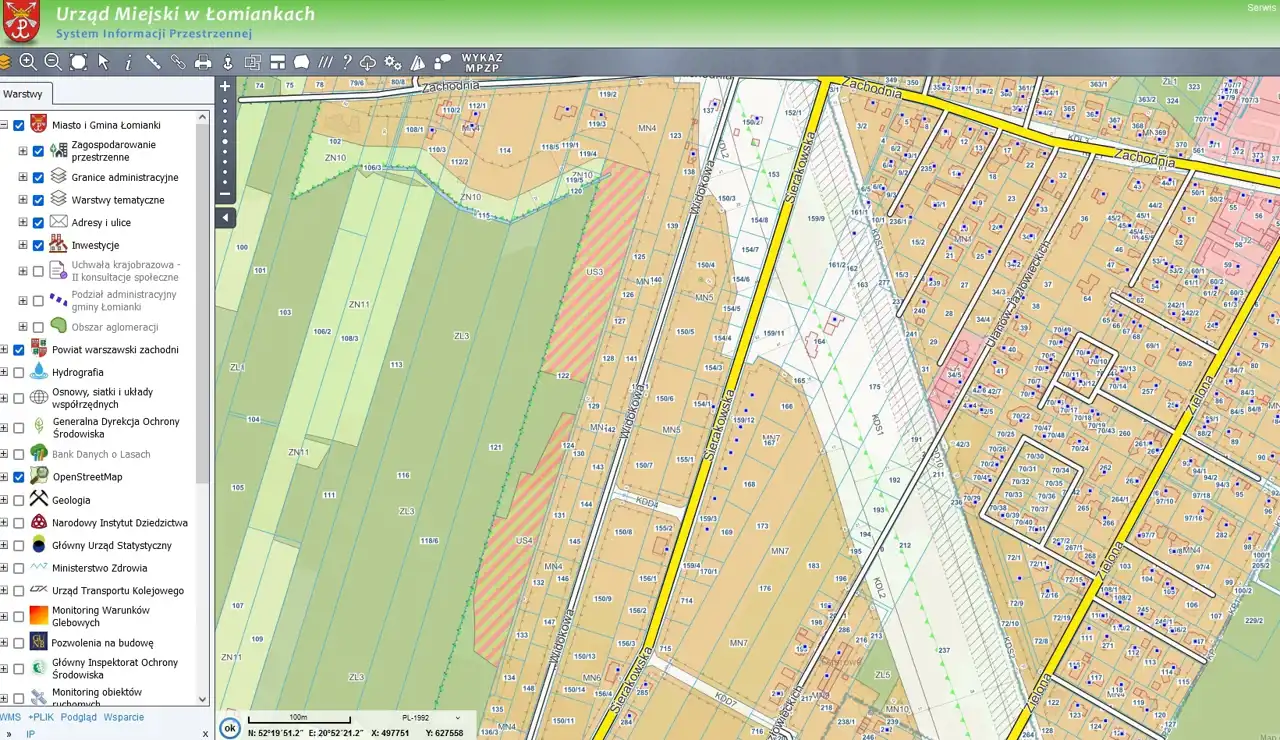Expand the Zagospodarowanie przestrzenne layer group
Screen dimensions: 1280x740
[x=23, y=151]
